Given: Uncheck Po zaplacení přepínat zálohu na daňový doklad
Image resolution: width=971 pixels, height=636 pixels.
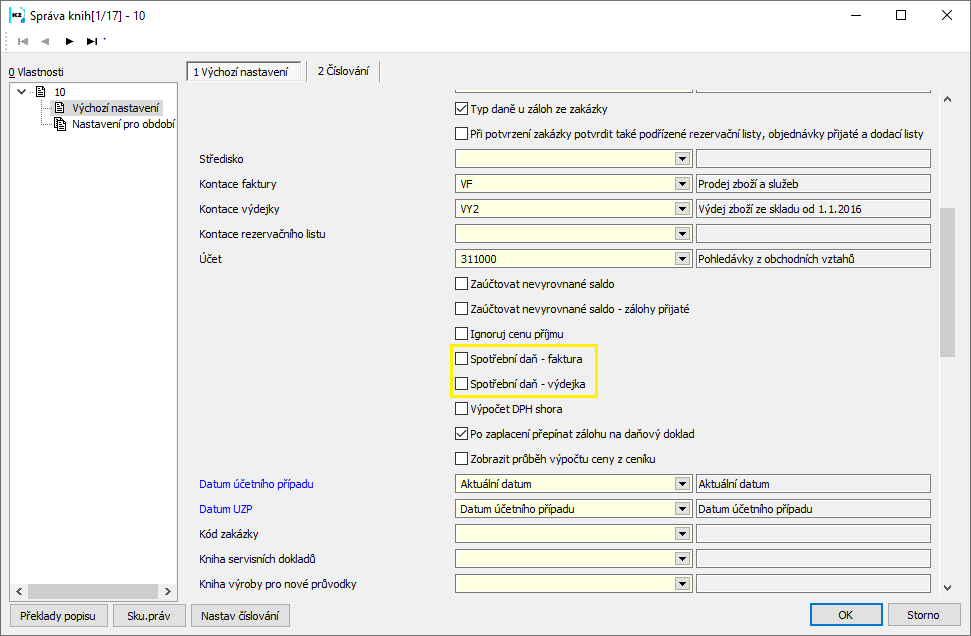Looking at the screenshot, I should click(x=461, y=433).
